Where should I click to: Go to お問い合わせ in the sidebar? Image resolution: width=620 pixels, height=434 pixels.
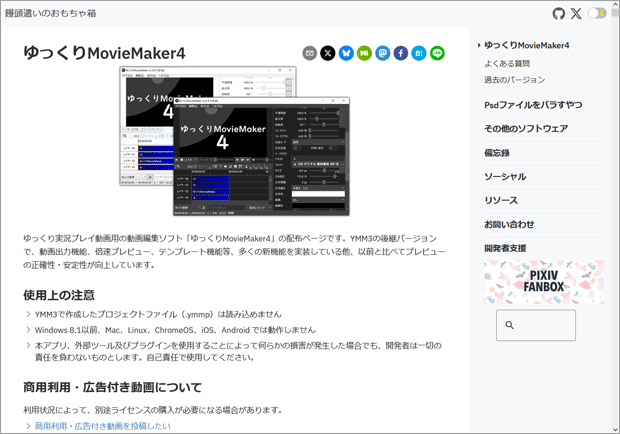point(509,225)
